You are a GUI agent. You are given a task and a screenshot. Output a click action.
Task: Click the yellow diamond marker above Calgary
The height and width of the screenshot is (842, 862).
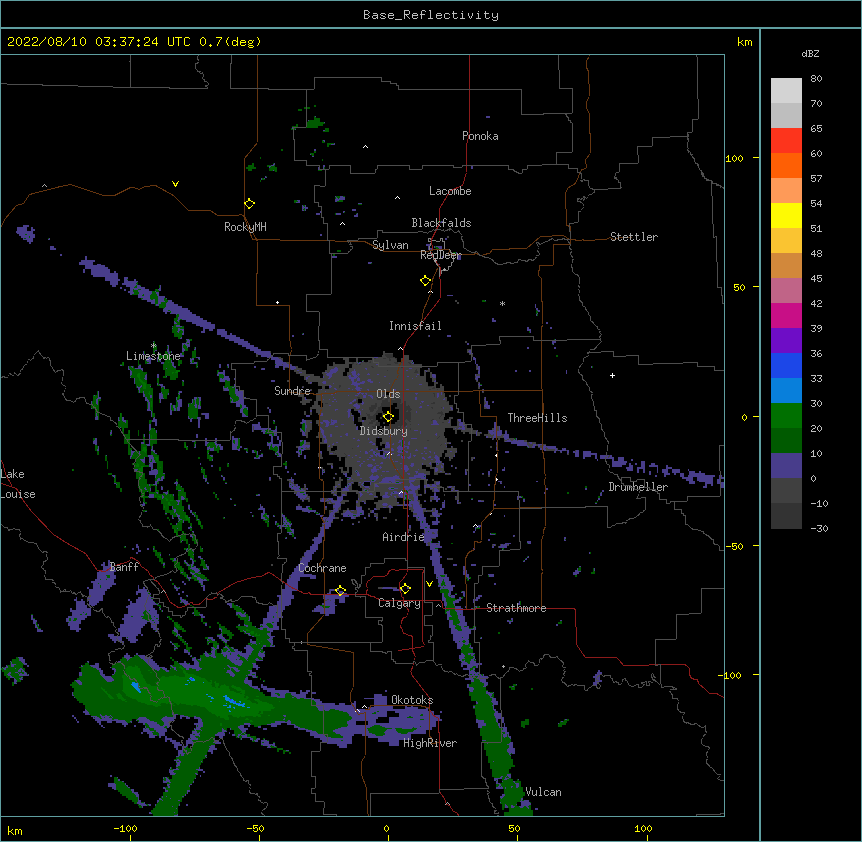tap(405, 589)
